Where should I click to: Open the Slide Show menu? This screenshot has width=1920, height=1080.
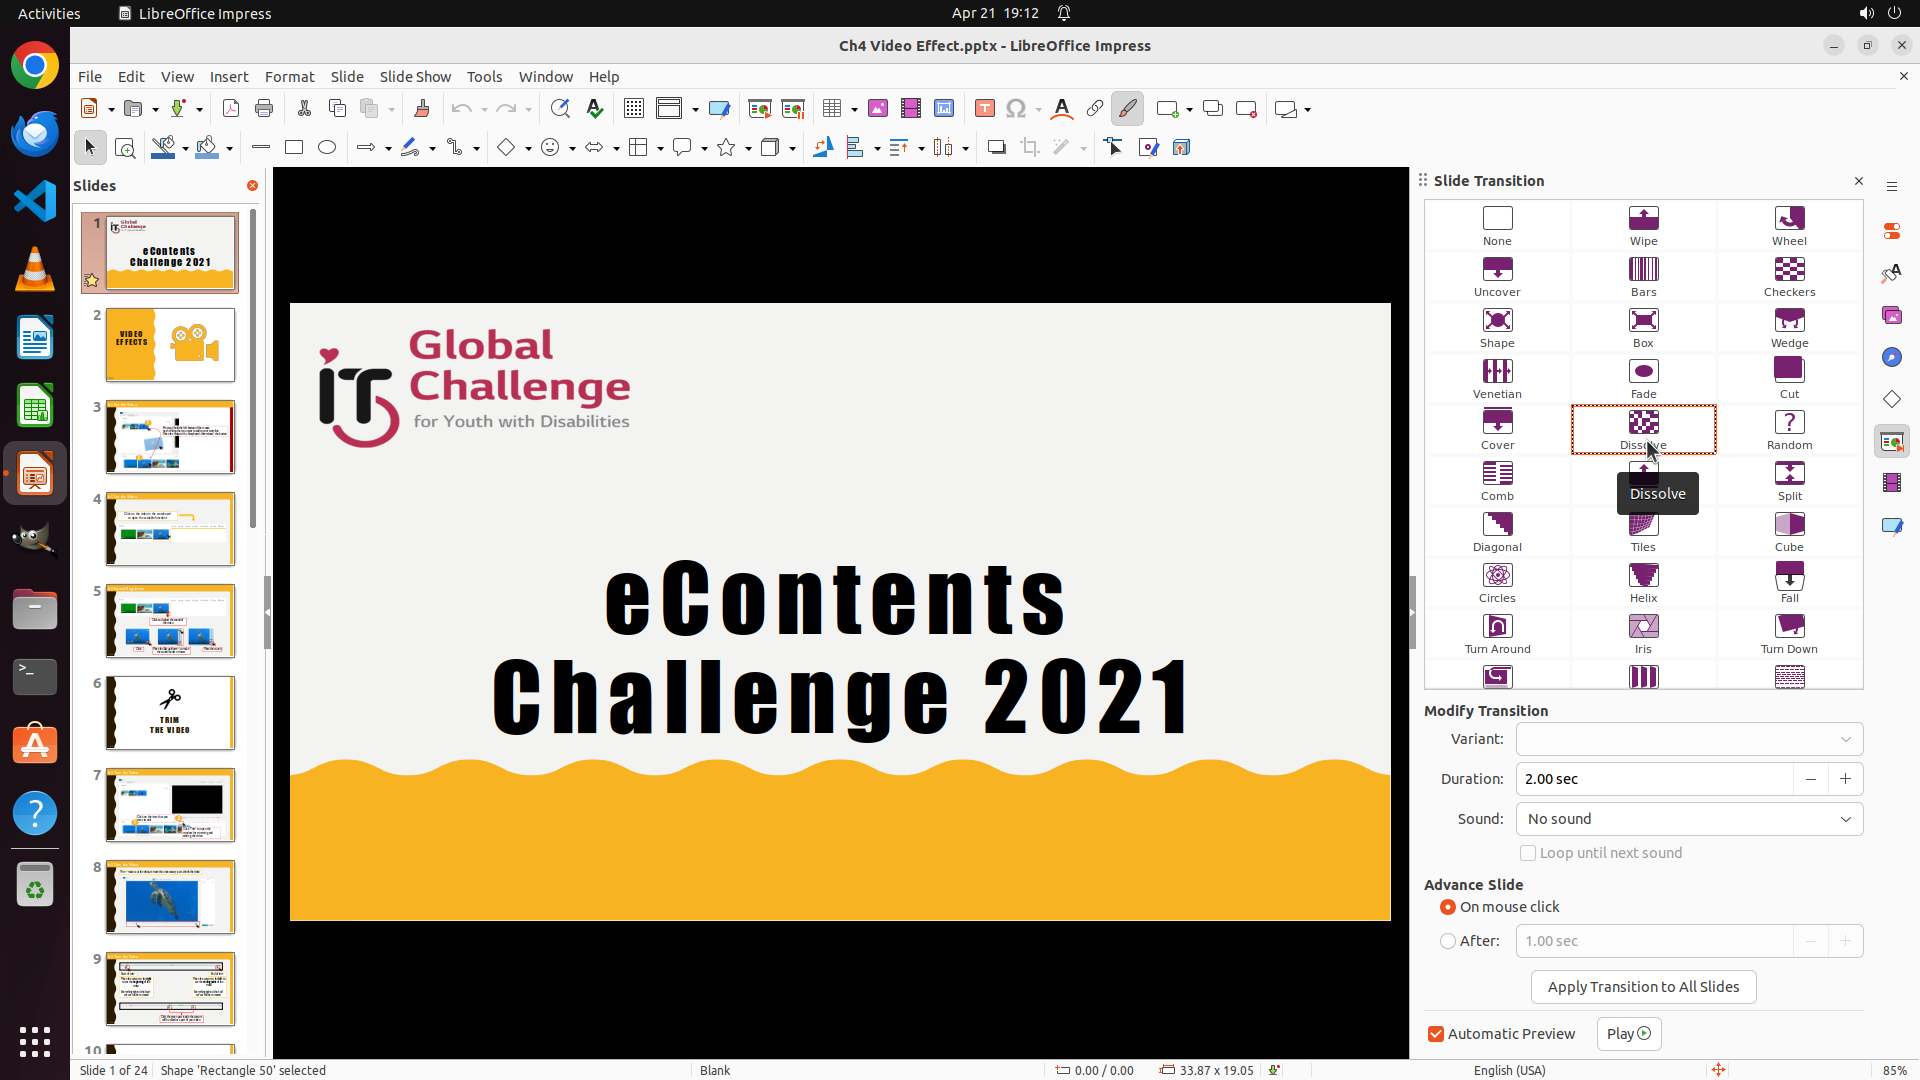pyautogui.click(x=415, y=77)
